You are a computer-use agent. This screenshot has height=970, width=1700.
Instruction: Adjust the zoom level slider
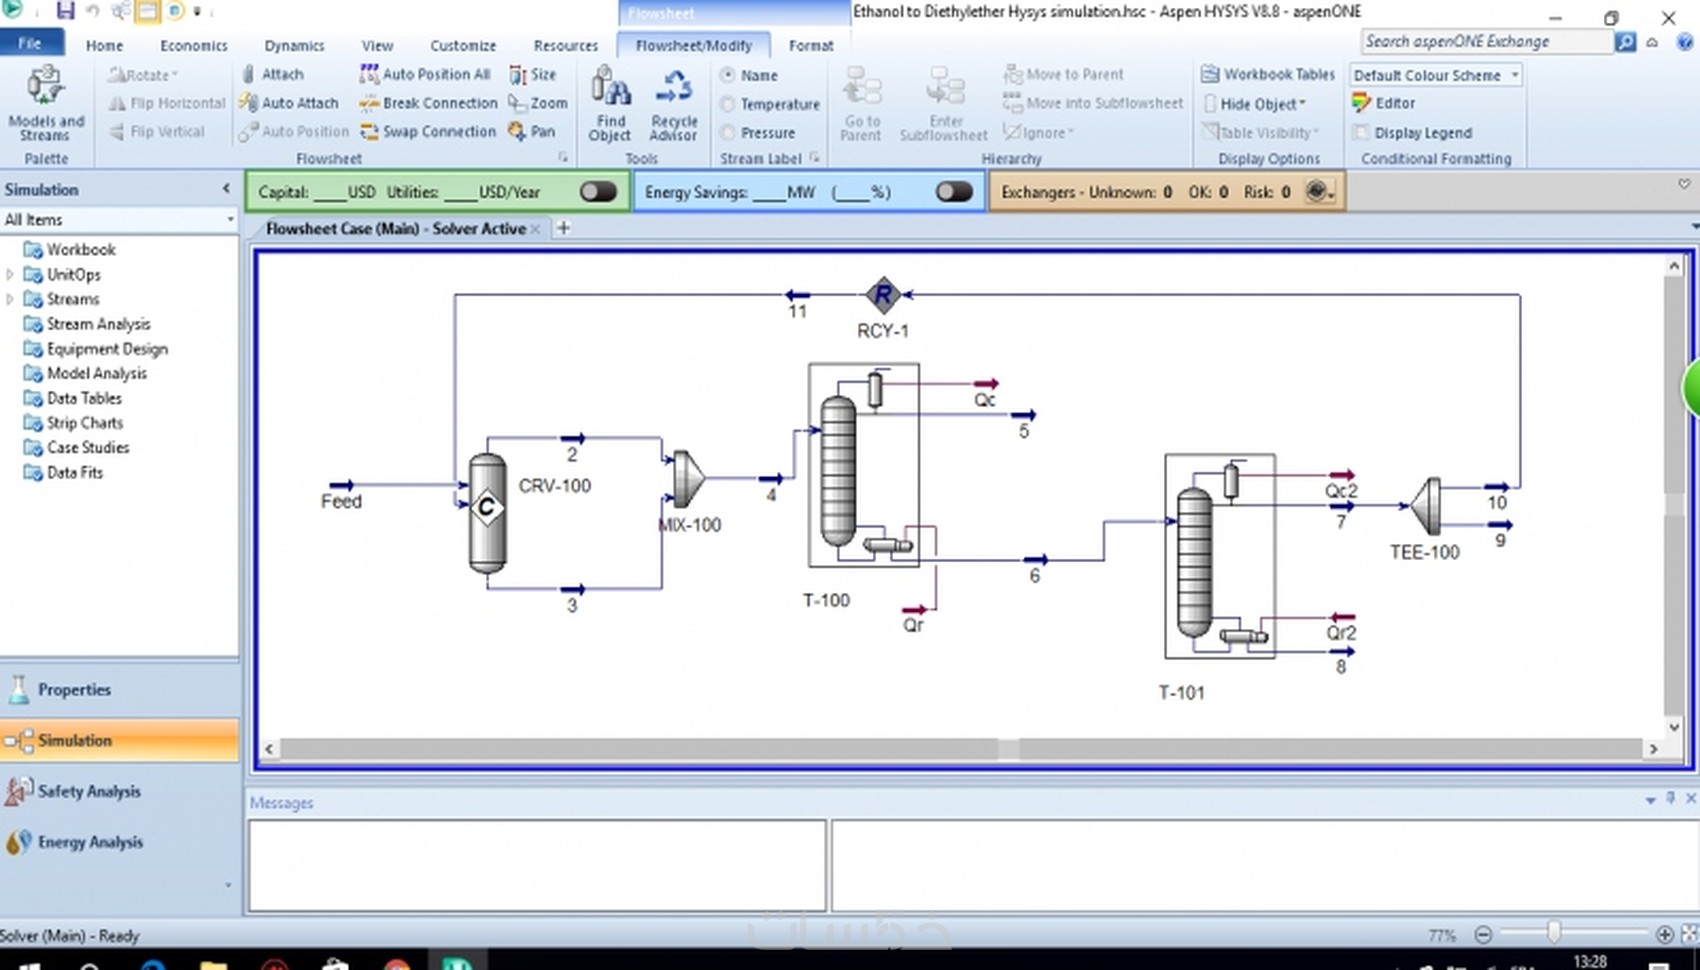point(1553,934)
